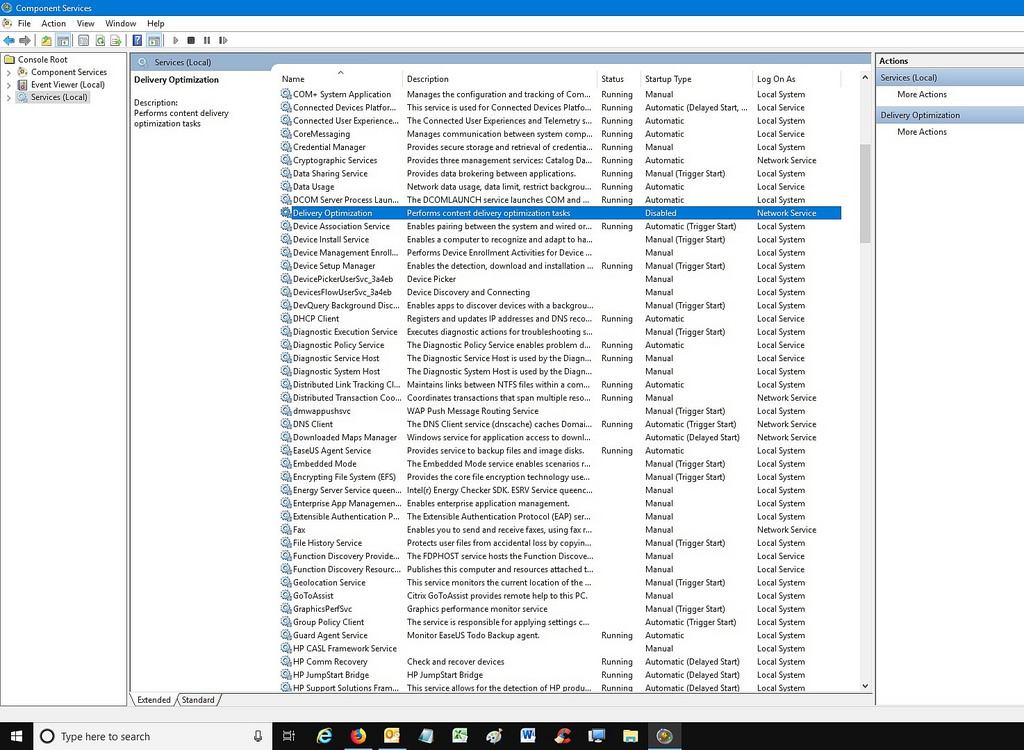
Task: Open Word from the taskbar
Action: tap(528, 736)
